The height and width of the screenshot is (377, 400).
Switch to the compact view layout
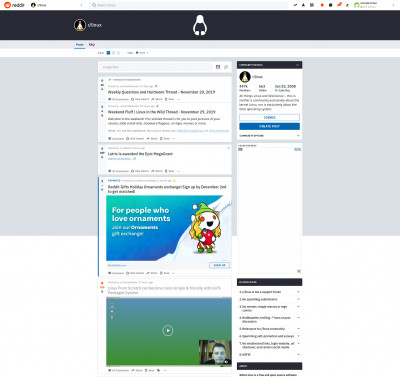pos(118,53)
